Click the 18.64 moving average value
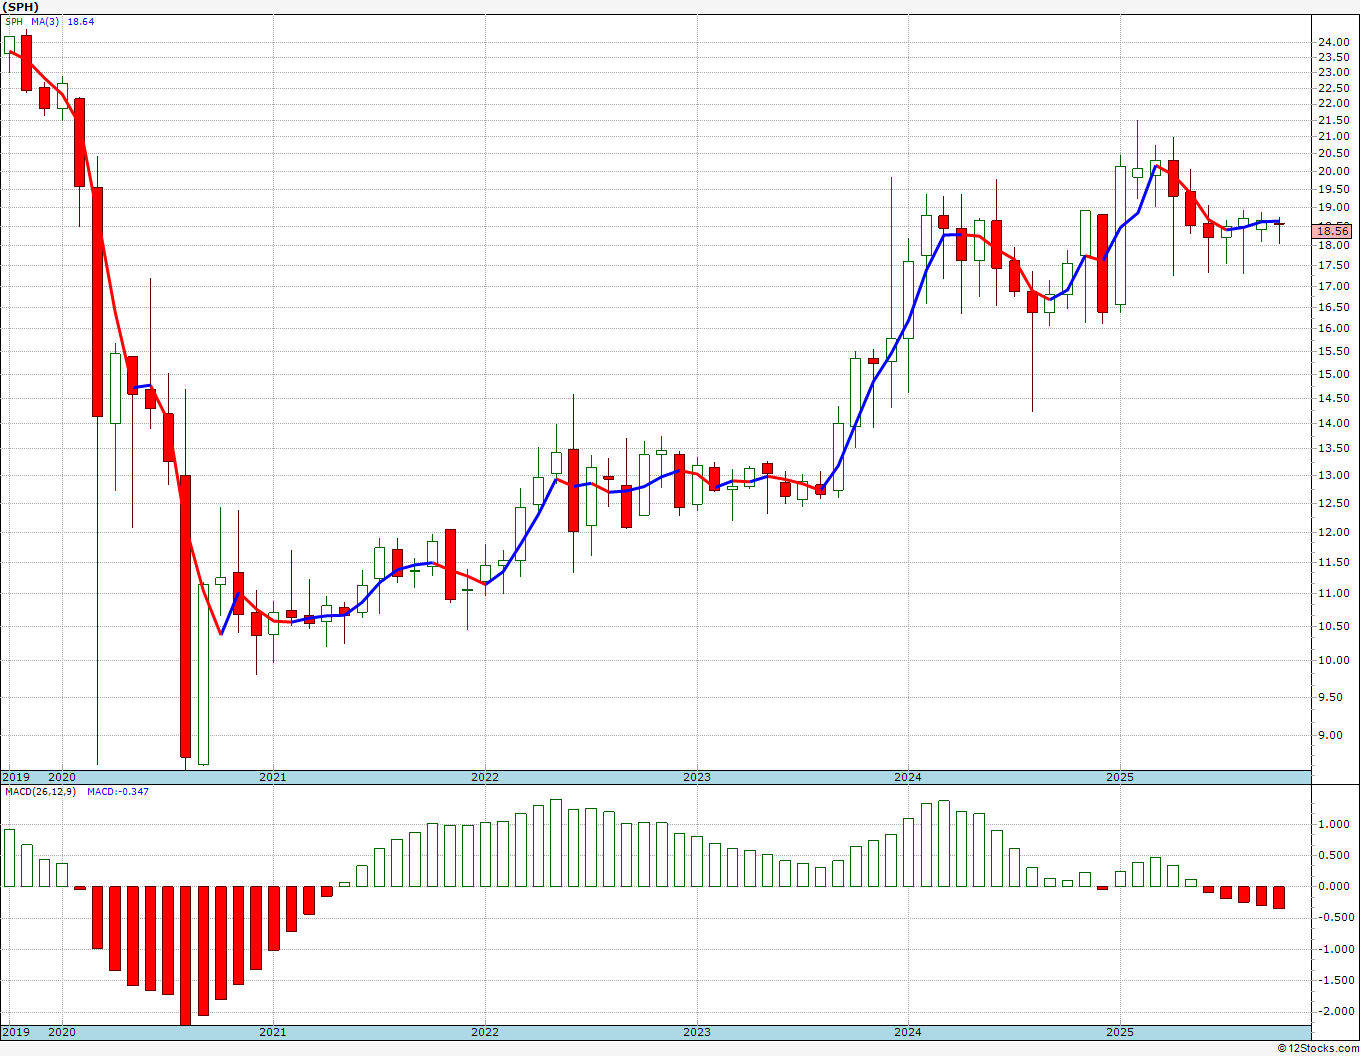 click(x=81, y=21)
